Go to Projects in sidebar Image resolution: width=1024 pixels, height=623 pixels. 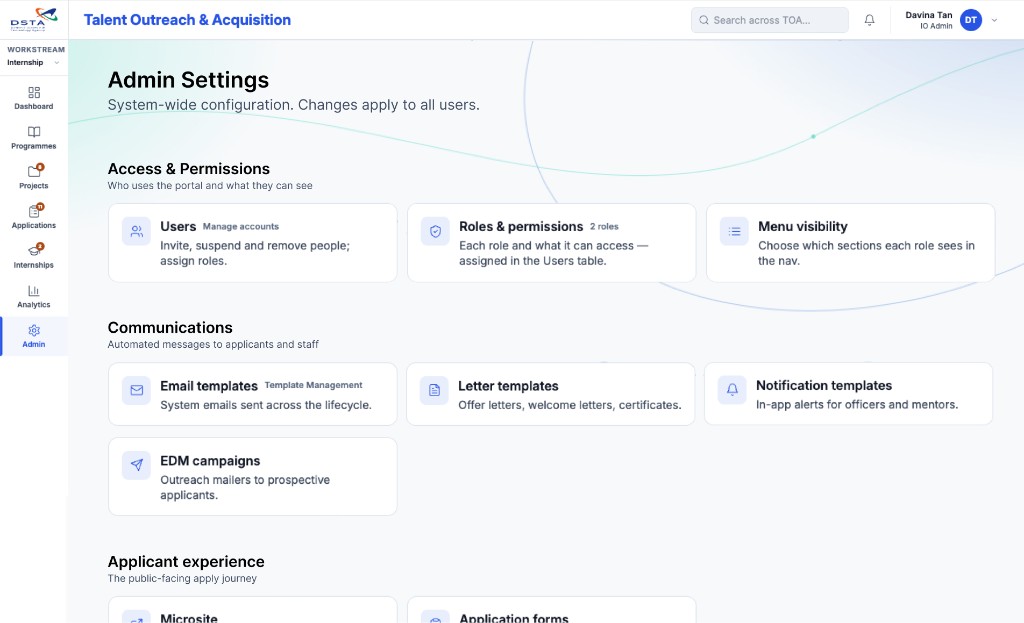click(34, 178)
